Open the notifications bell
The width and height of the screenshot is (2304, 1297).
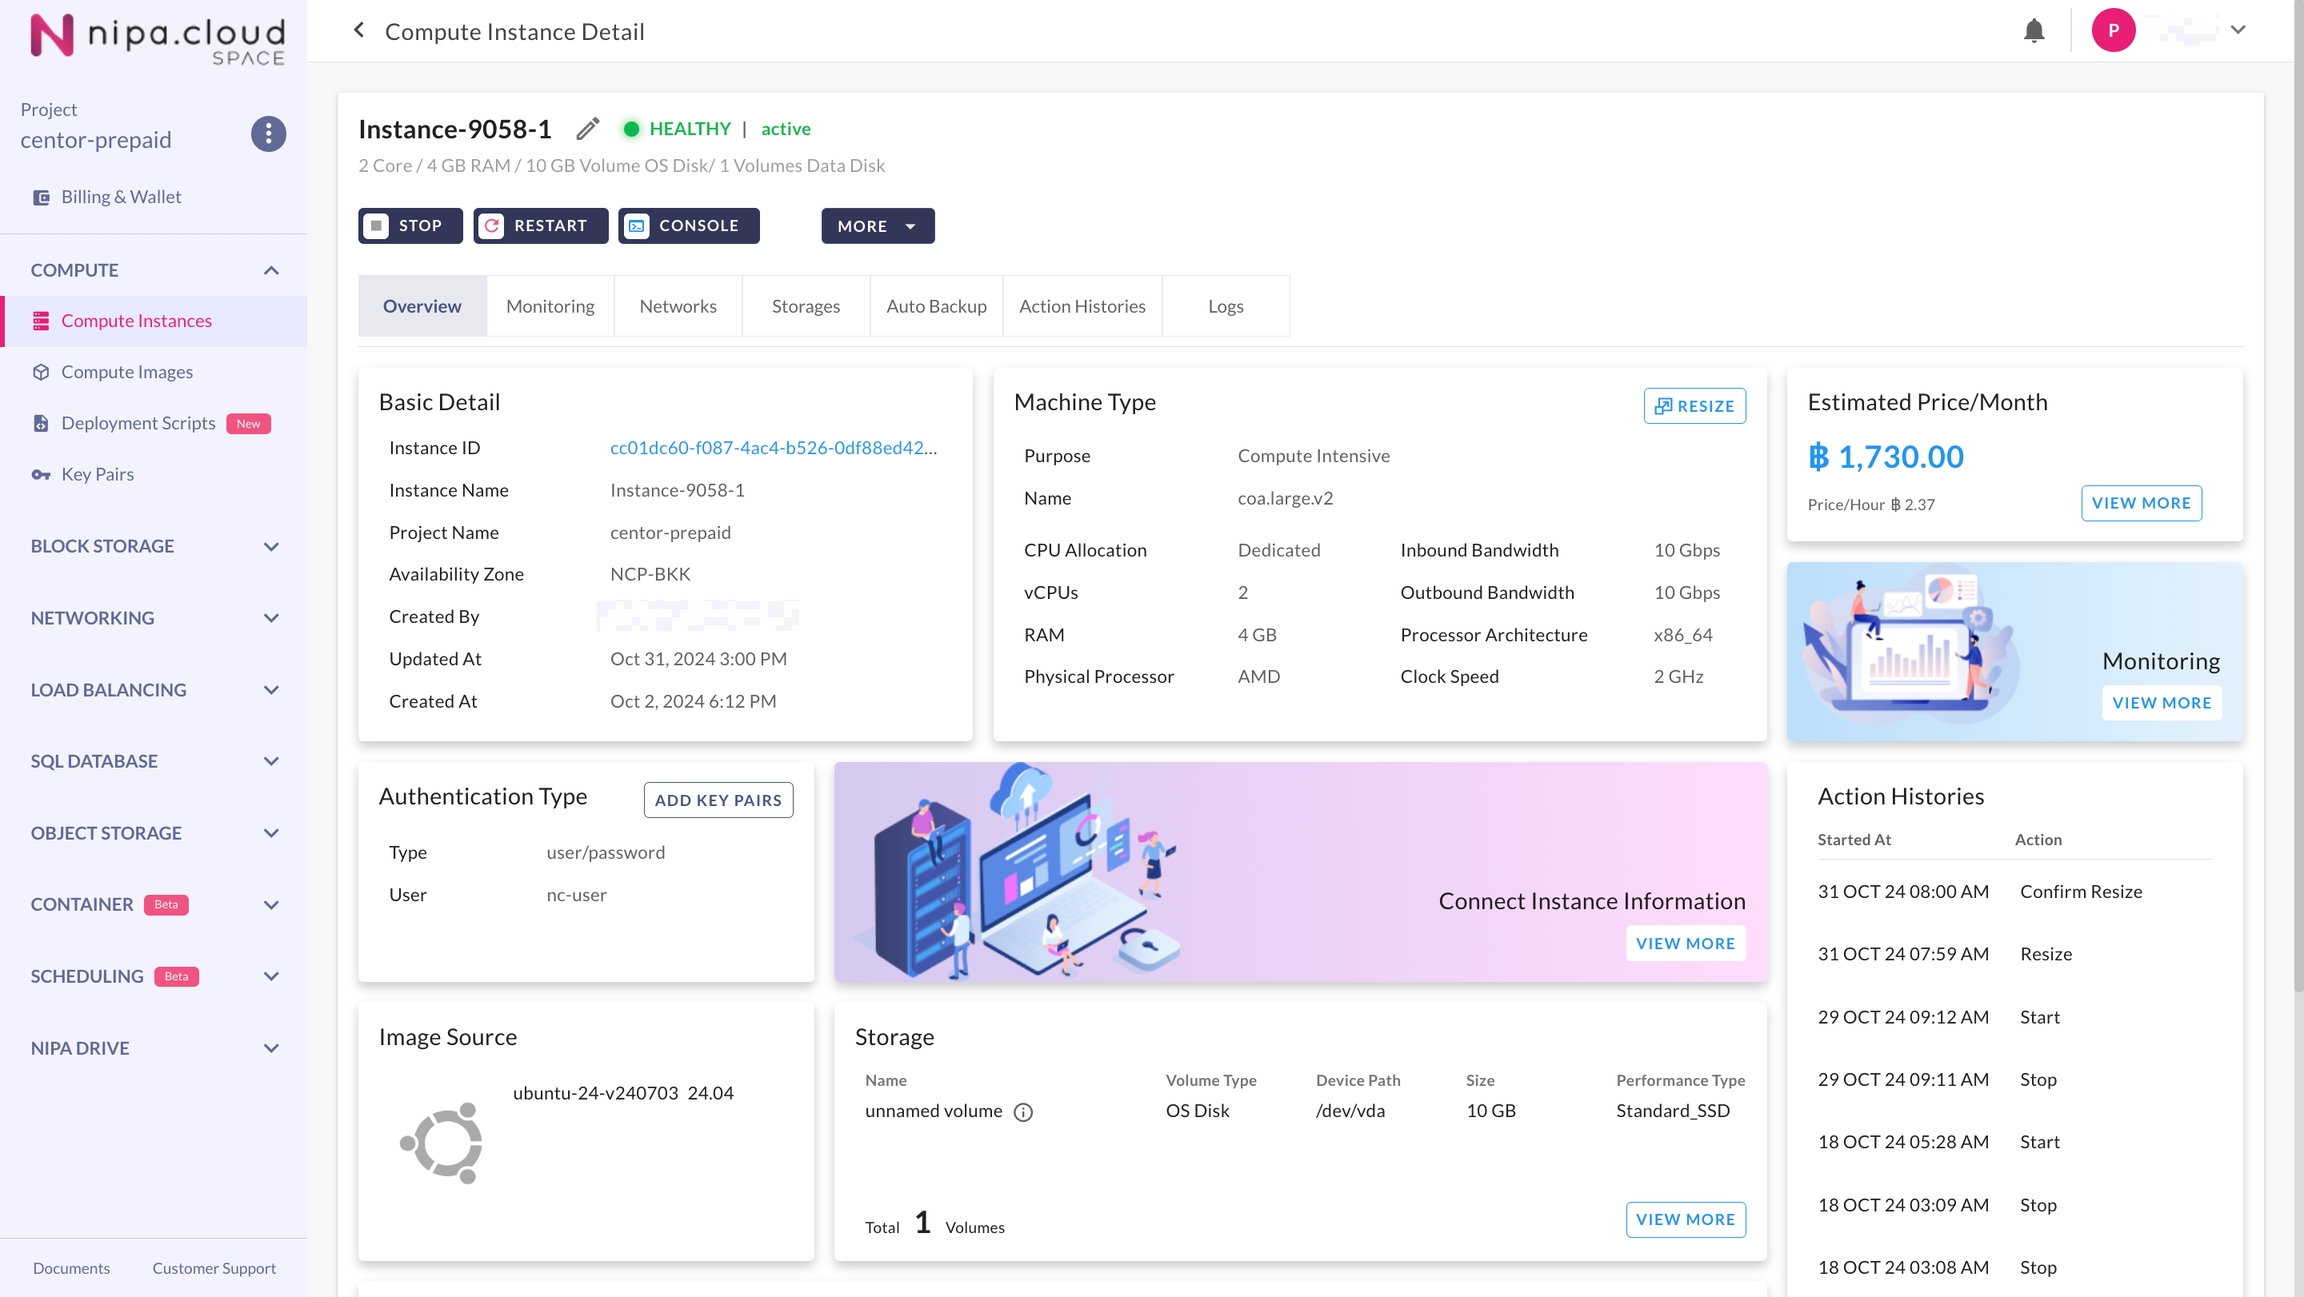coord(2033,31)
